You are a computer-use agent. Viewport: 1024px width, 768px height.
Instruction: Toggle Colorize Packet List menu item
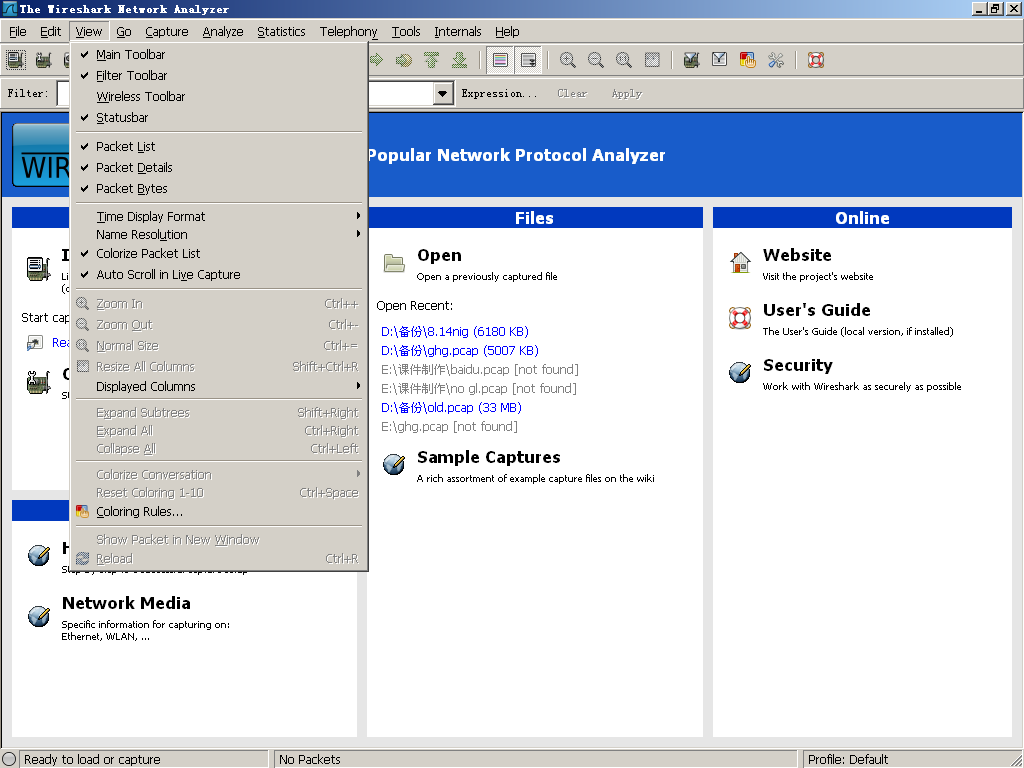coord(219,253)
